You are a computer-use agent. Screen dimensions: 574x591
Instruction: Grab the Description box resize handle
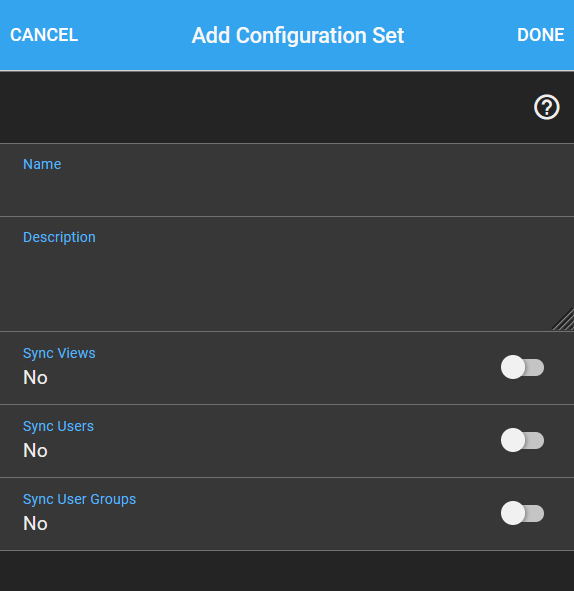[x=563, y=320]
